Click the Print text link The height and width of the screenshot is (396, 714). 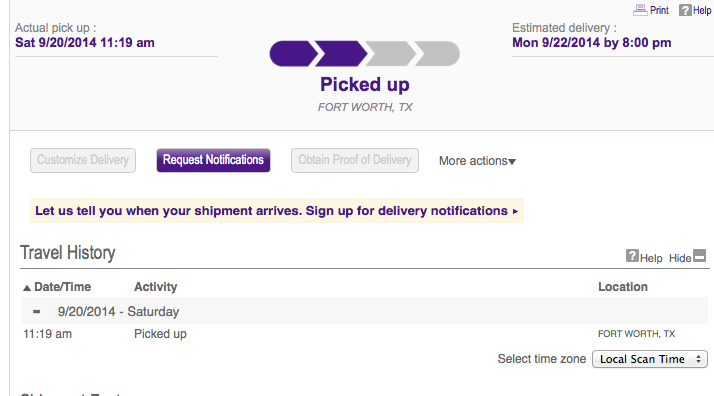tap(659, 10)
